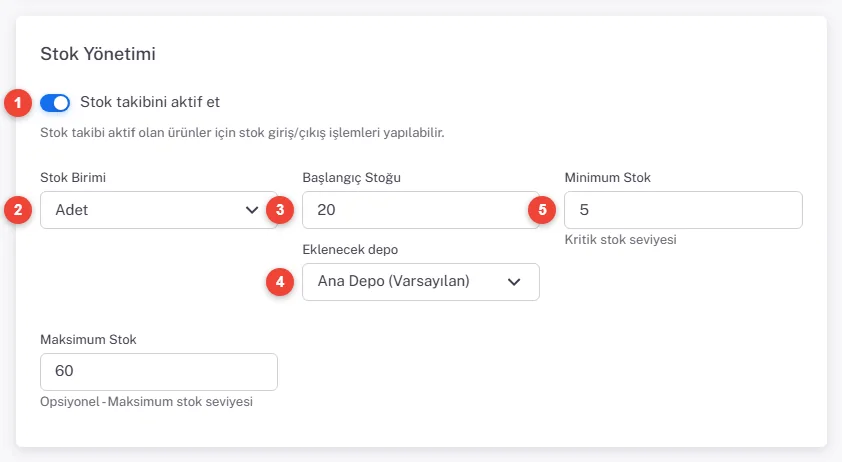
Task: Click the stock tracking description text
Action: click(x=242, y=133)
